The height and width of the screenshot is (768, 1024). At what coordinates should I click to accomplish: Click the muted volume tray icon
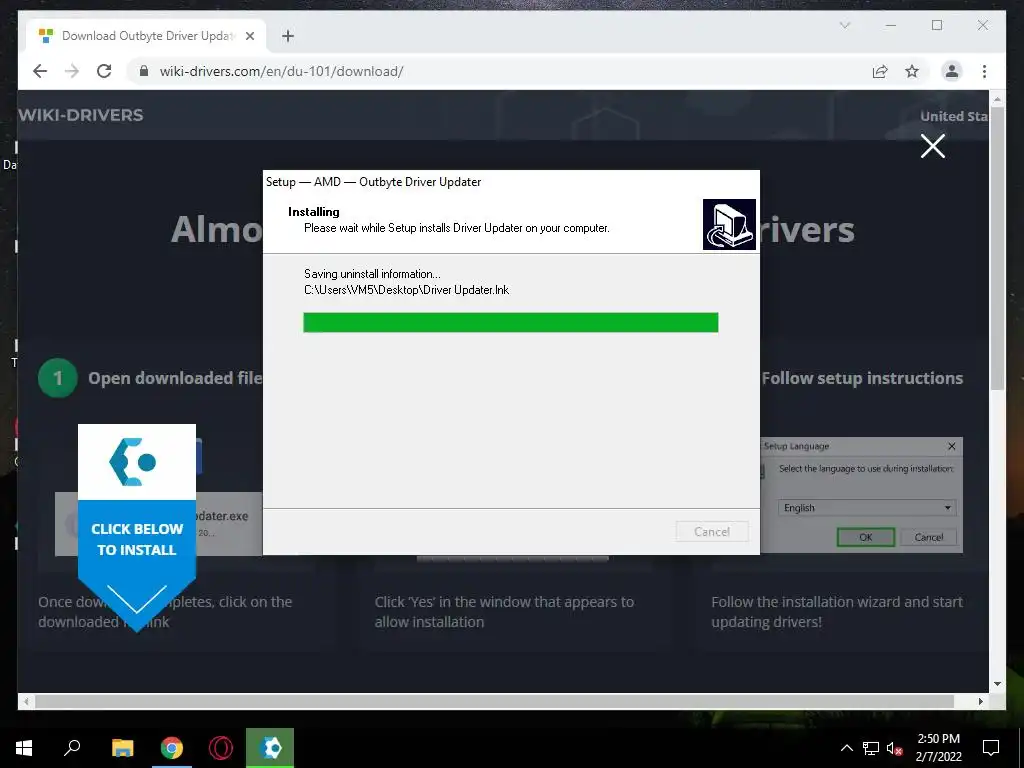pyautogui.click(x=895, y=748)
